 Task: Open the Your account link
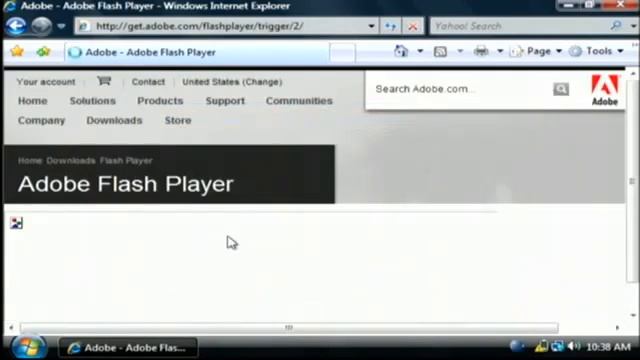click(46, 82)
